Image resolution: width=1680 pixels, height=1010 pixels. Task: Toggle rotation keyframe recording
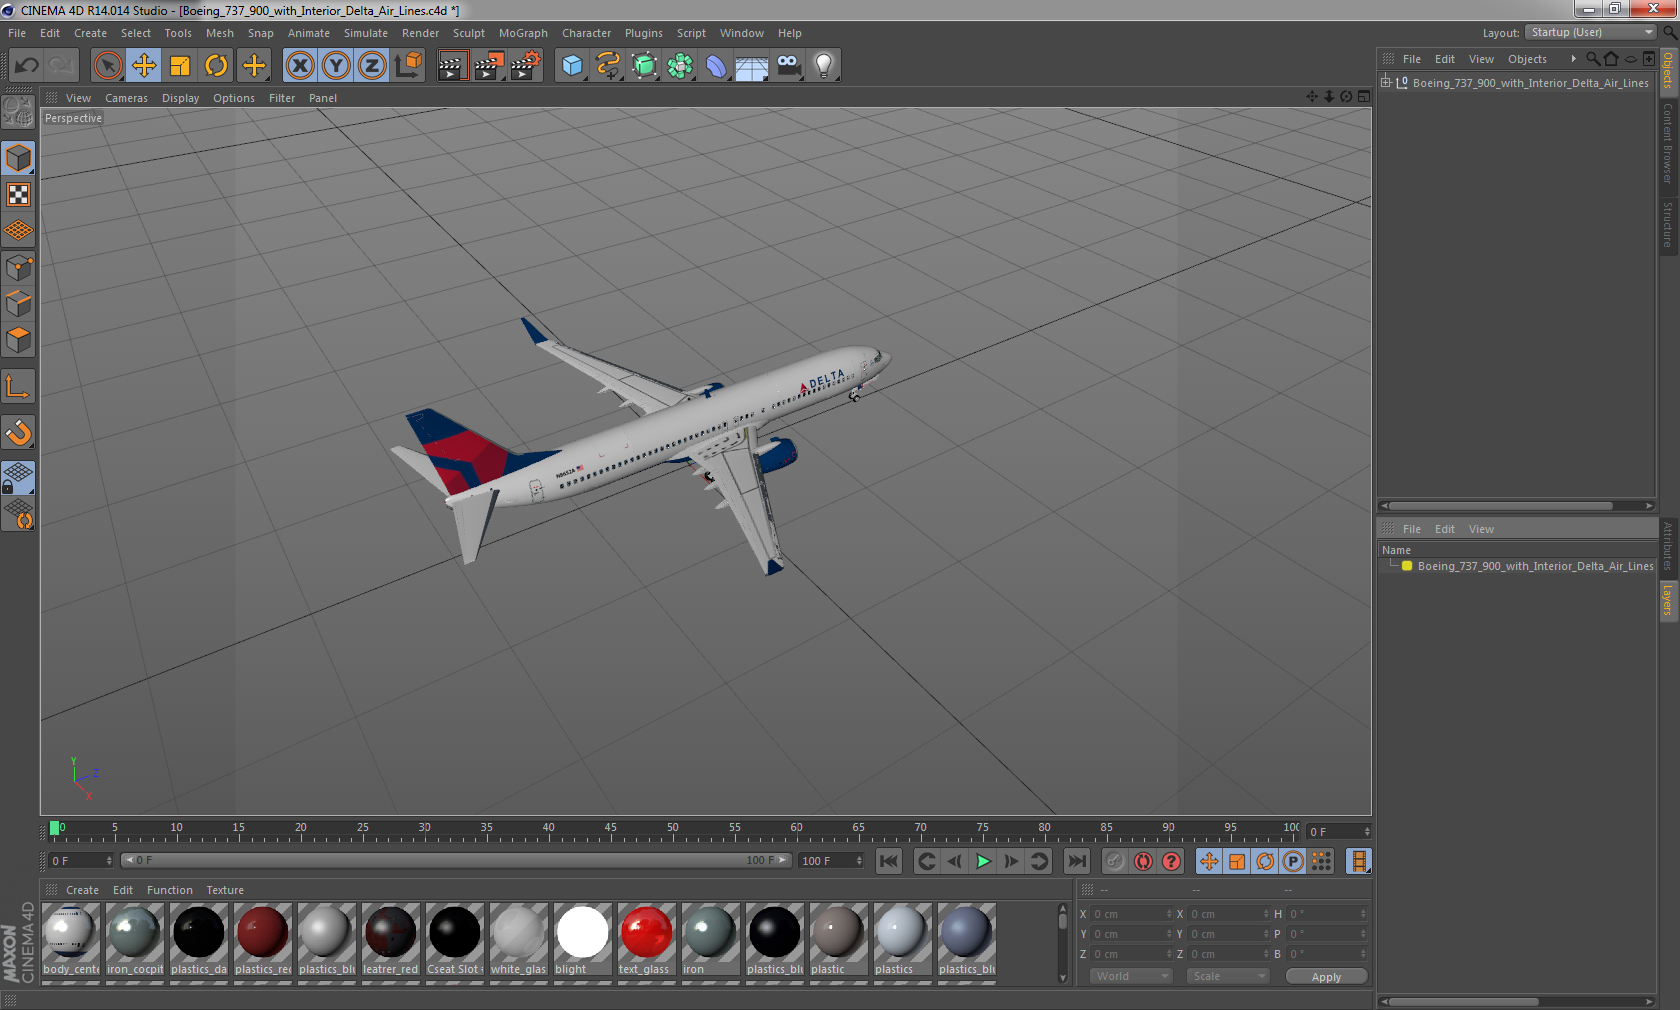pyautogui.click(x=1265, y=861)
